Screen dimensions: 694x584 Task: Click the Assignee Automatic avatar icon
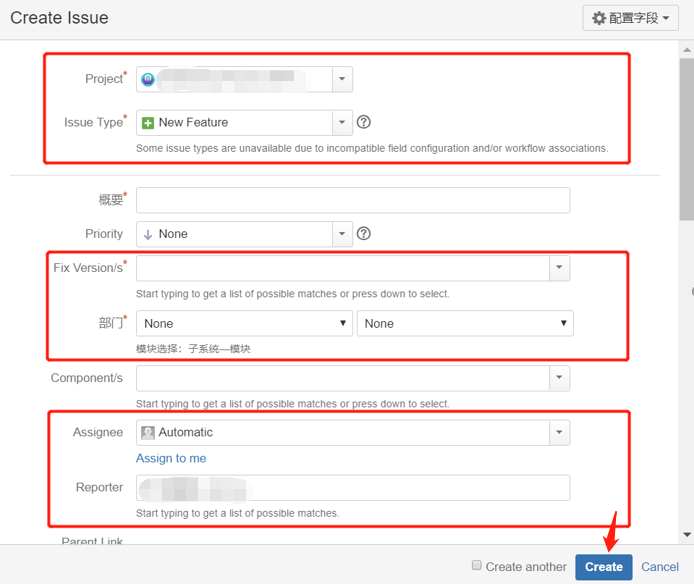click(148, 433)
